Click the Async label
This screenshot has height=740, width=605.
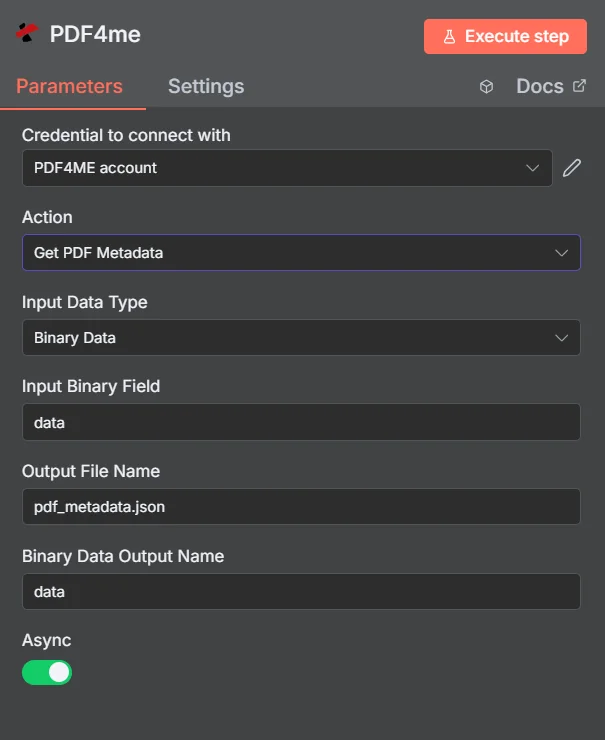coord(46,640)
